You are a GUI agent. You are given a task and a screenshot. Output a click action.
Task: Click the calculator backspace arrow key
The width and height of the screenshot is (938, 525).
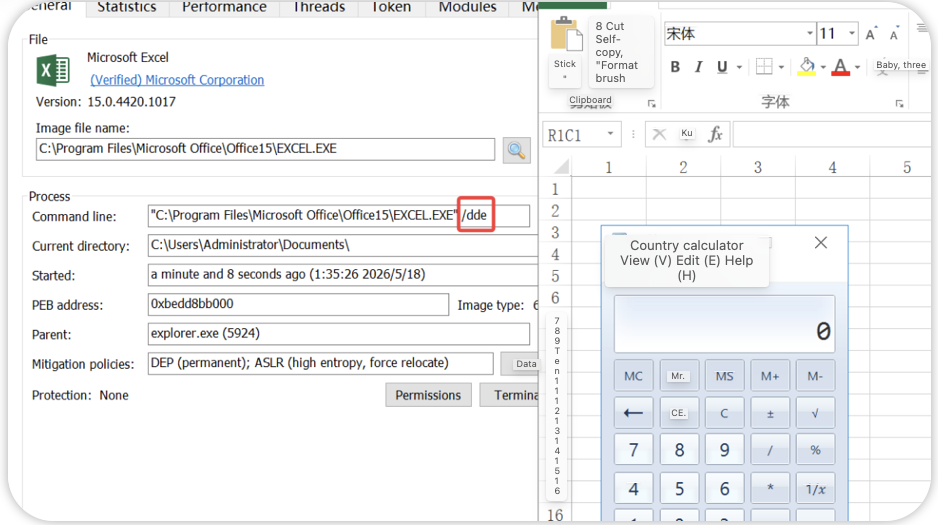coord(633,413)
